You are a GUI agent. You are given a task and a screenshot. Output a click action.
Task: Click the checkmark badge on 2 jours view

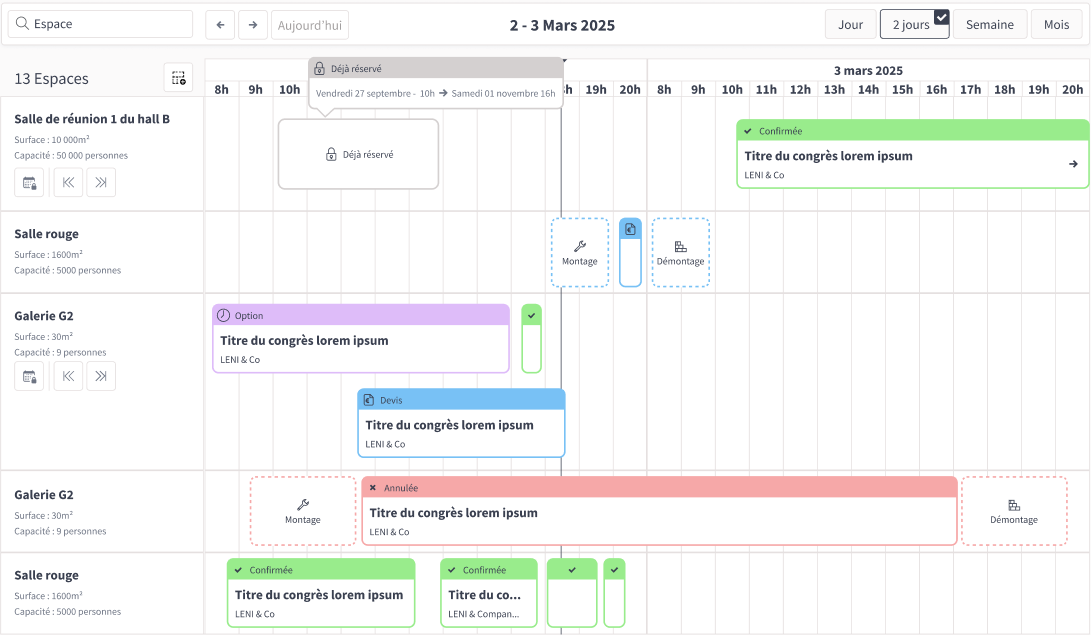941,16
